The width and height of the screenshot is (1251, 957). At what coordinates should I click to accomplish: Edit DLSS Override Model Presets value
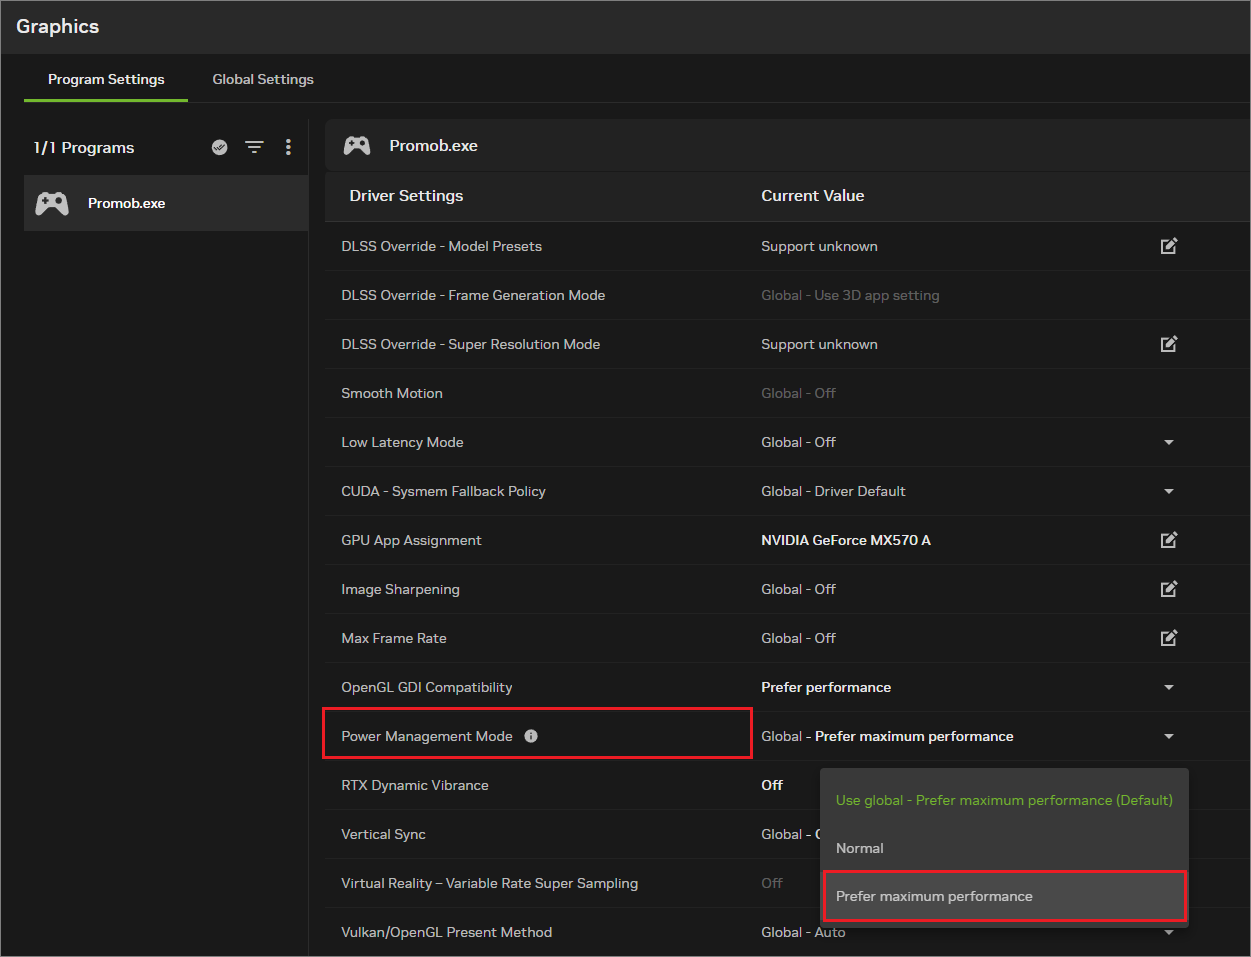point(1169,246)
